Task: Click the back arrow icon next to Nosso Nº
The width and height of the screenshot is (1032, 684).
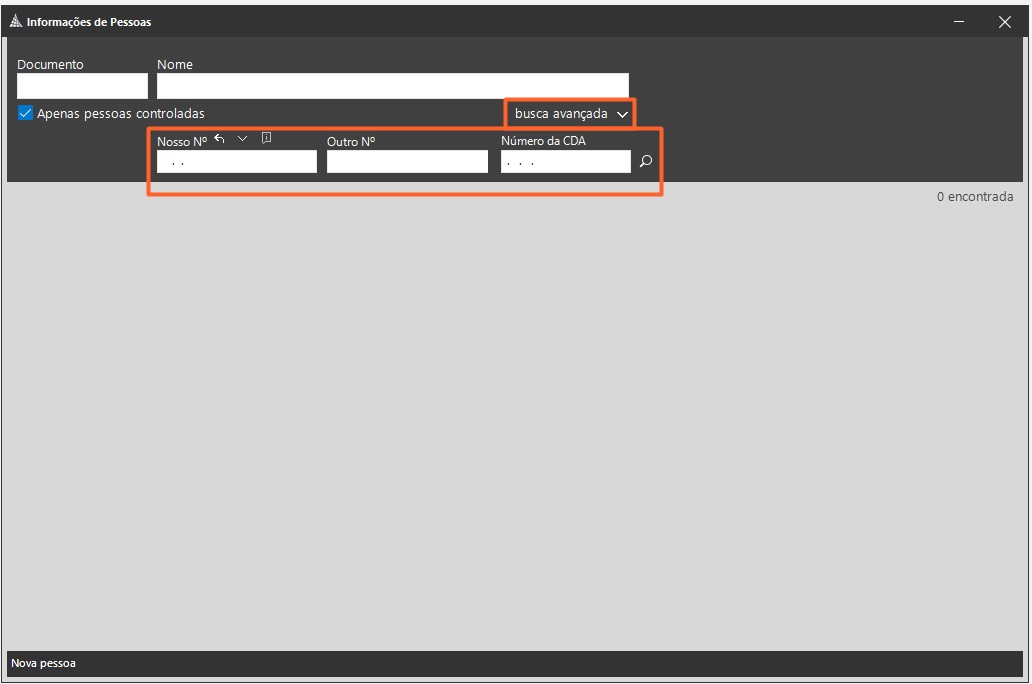Action: [219, 139]
